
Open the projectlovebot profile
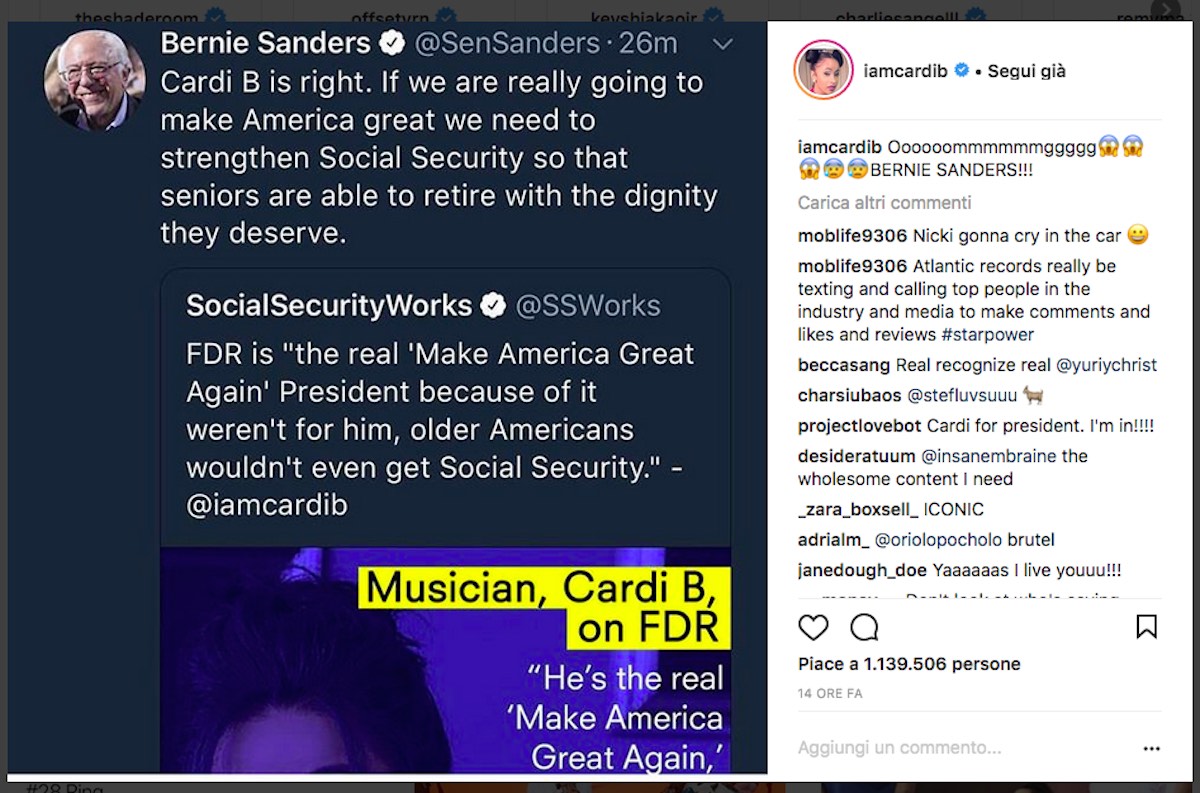coord(859,425)
